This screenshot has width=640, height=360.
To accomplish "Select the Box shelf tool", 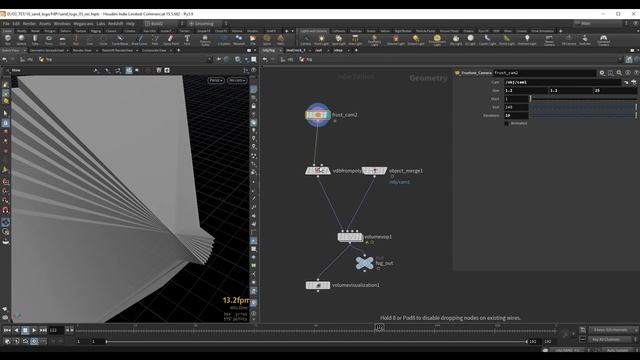I will pyautogui.click(x=7, y=40).
